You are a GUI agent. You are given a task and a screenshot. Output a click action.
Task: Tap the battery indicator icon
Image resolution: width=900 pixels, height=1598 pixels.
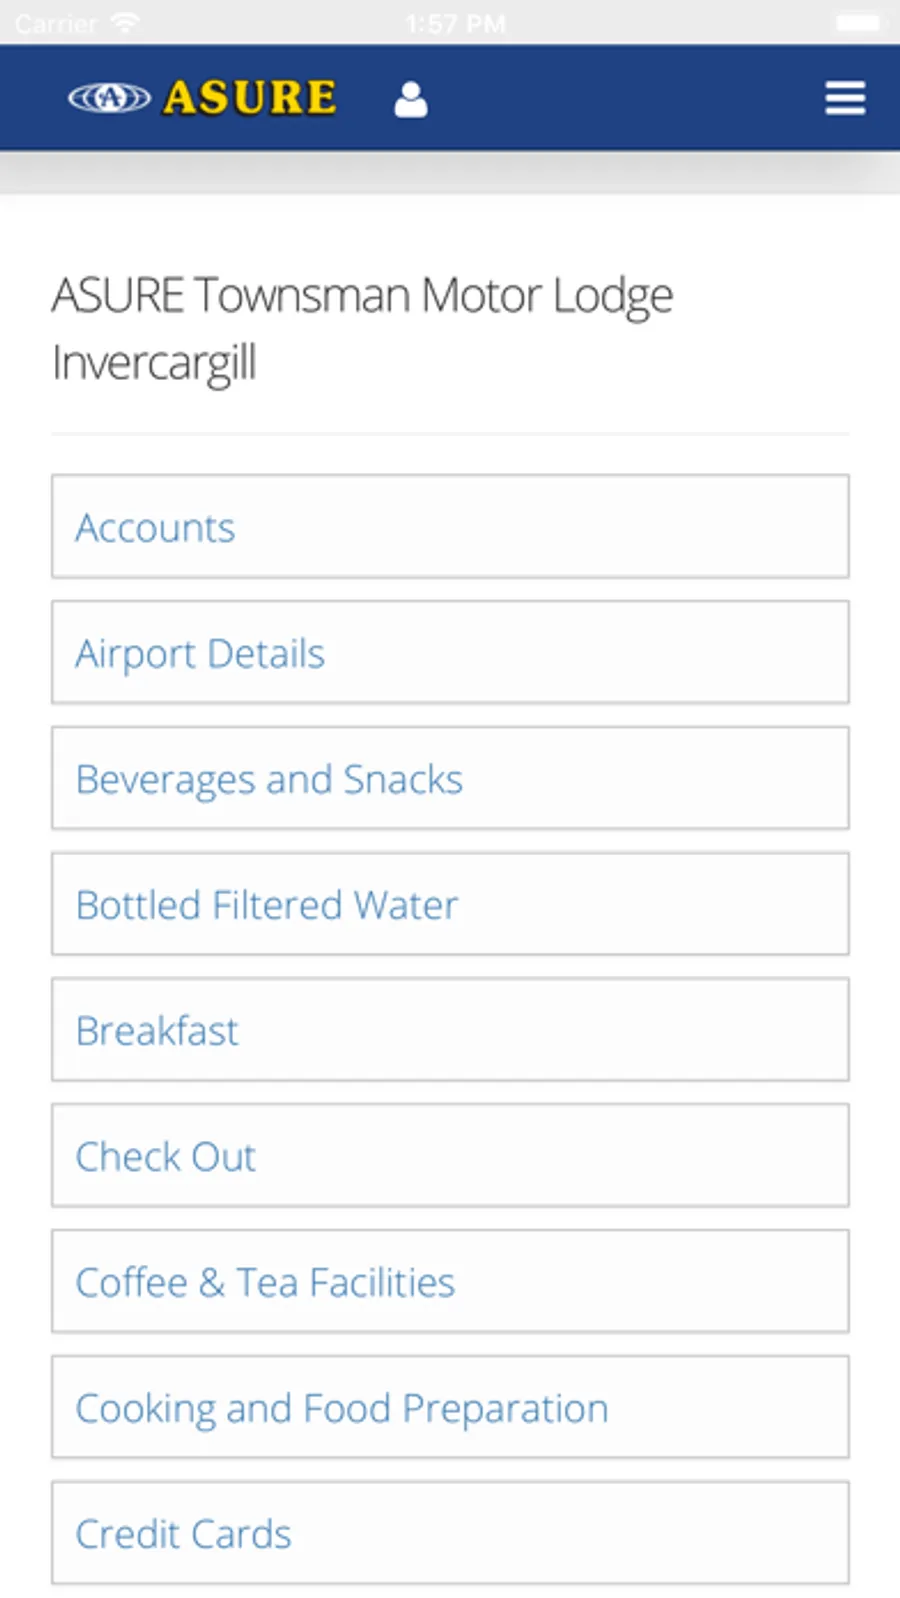[x=857, y=22]
